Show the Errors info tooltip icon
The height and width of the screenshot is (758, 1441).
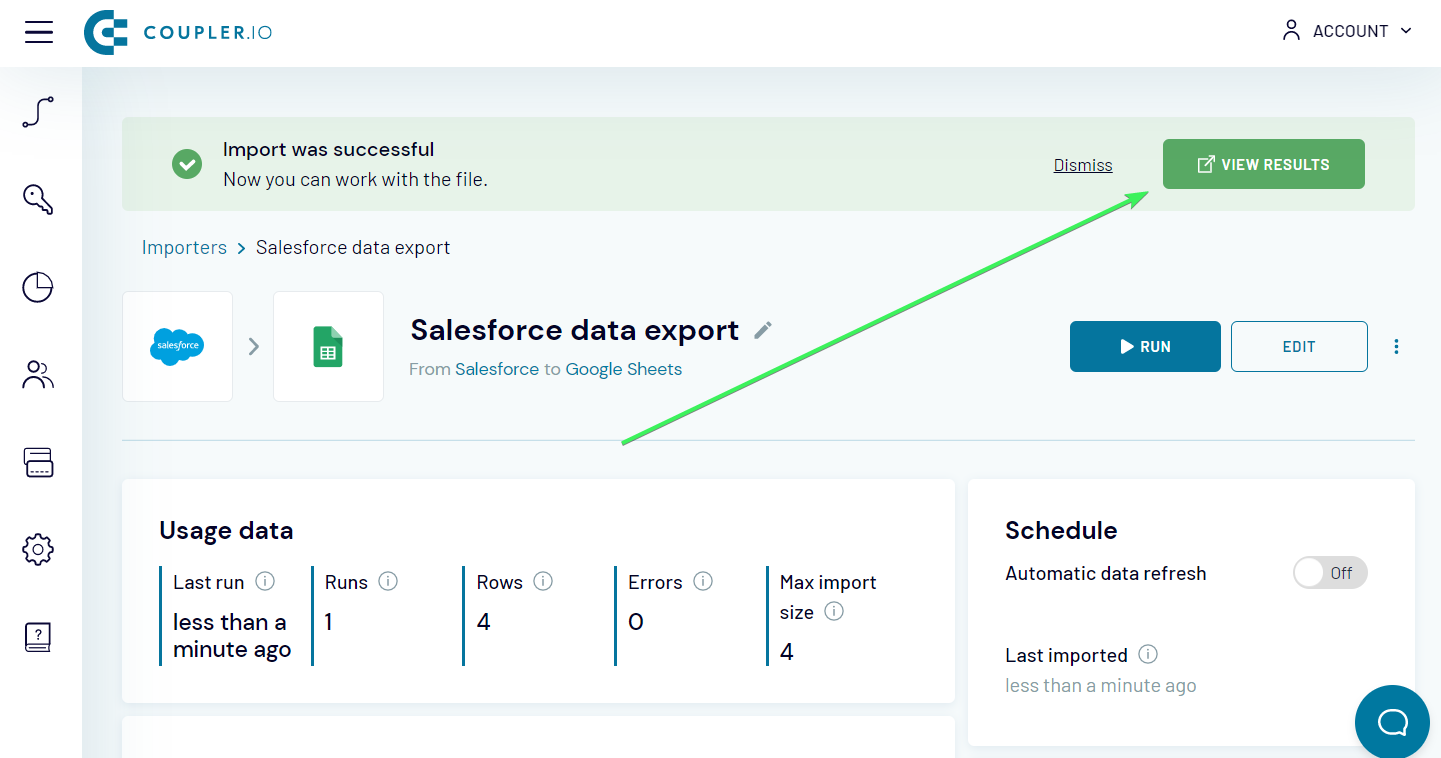point(702,581)
